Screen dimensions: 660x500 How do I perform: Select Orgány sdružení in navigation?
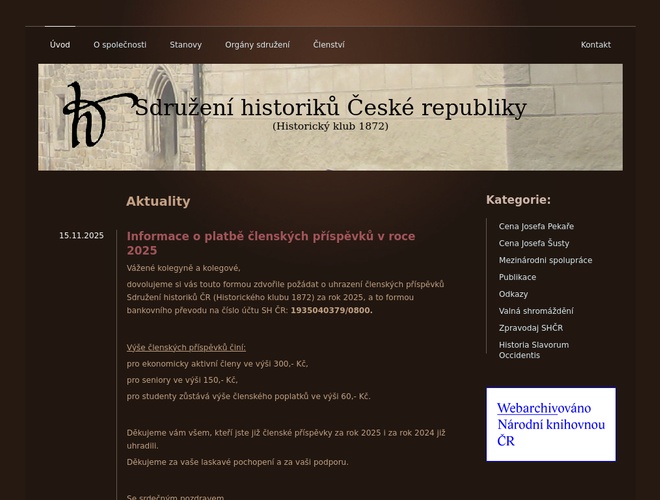(x=257, y=45)
